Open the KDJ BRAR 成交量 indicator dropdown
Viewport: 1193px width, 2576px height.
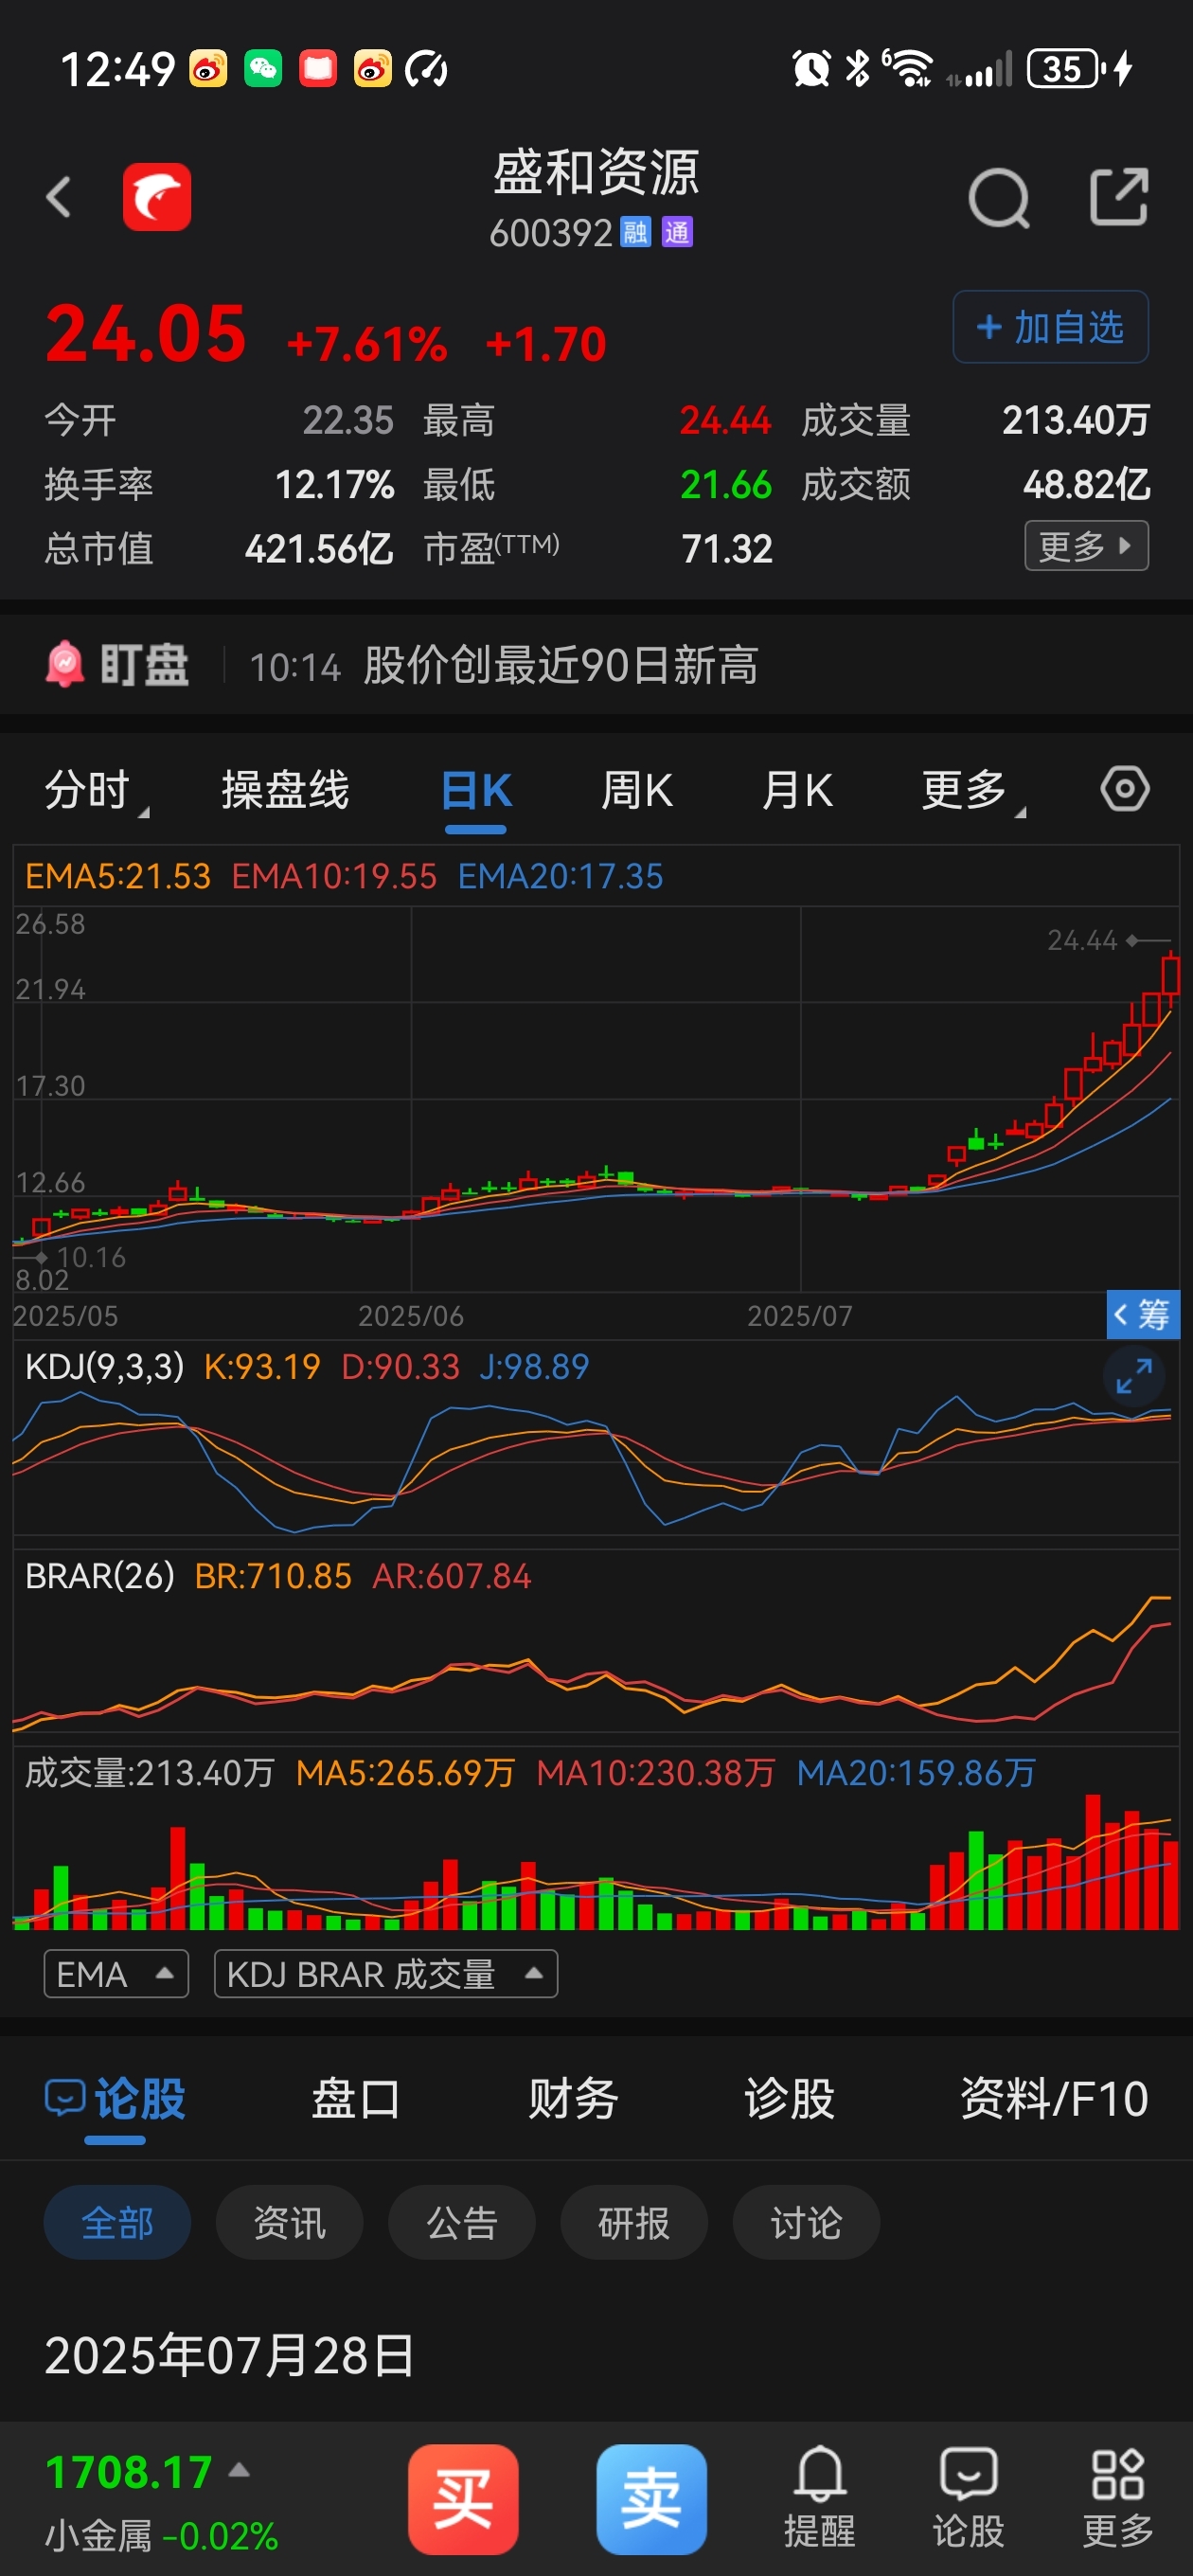386,1974
